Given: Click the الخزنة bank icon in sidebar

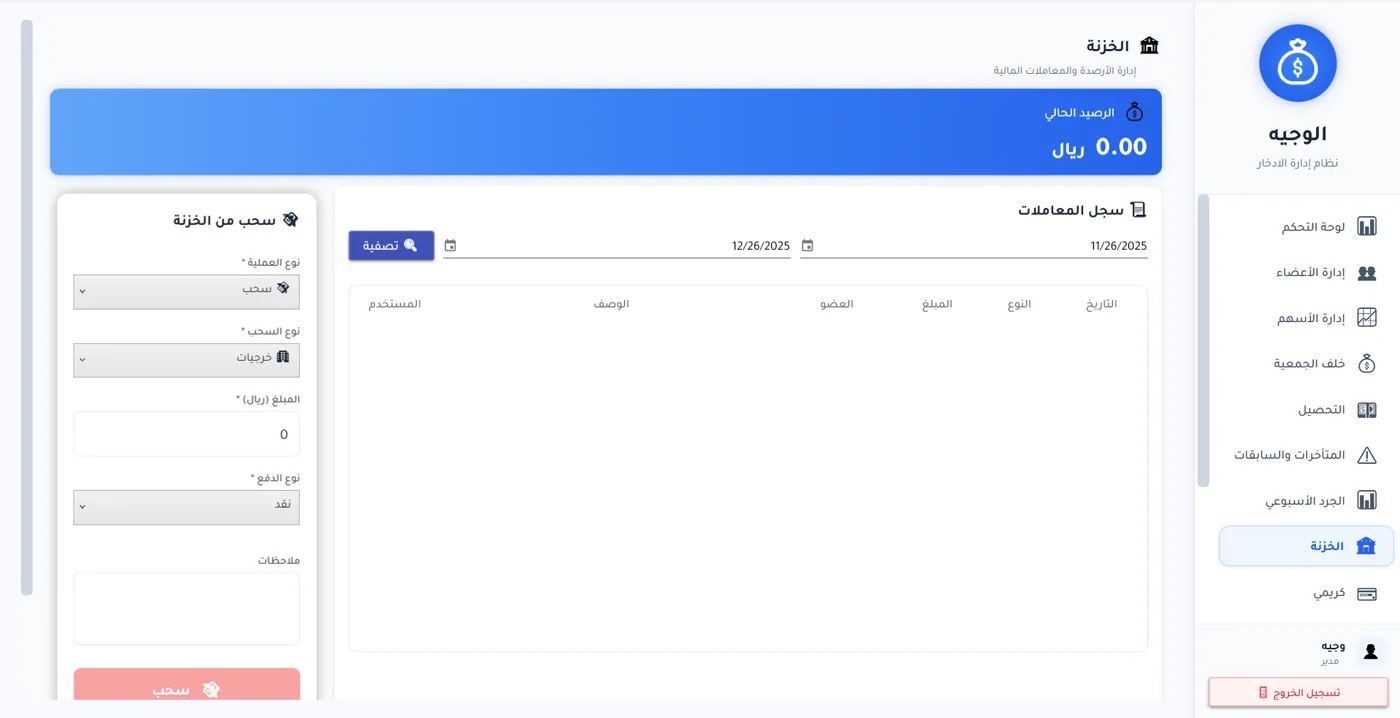Looking at the screenshot, I should [1366, 546].
